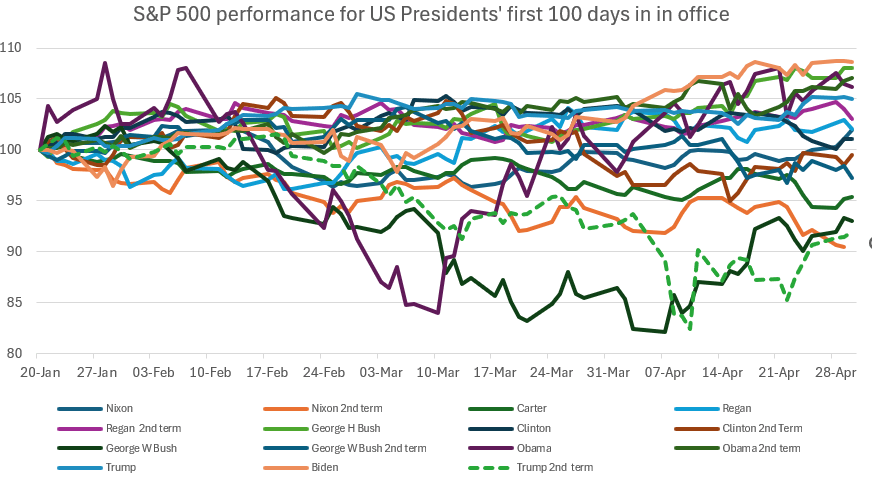Viewport: 872px width, 491px height.
Task: Click the 80 label on the vertical axis
Action: point(23,353)
